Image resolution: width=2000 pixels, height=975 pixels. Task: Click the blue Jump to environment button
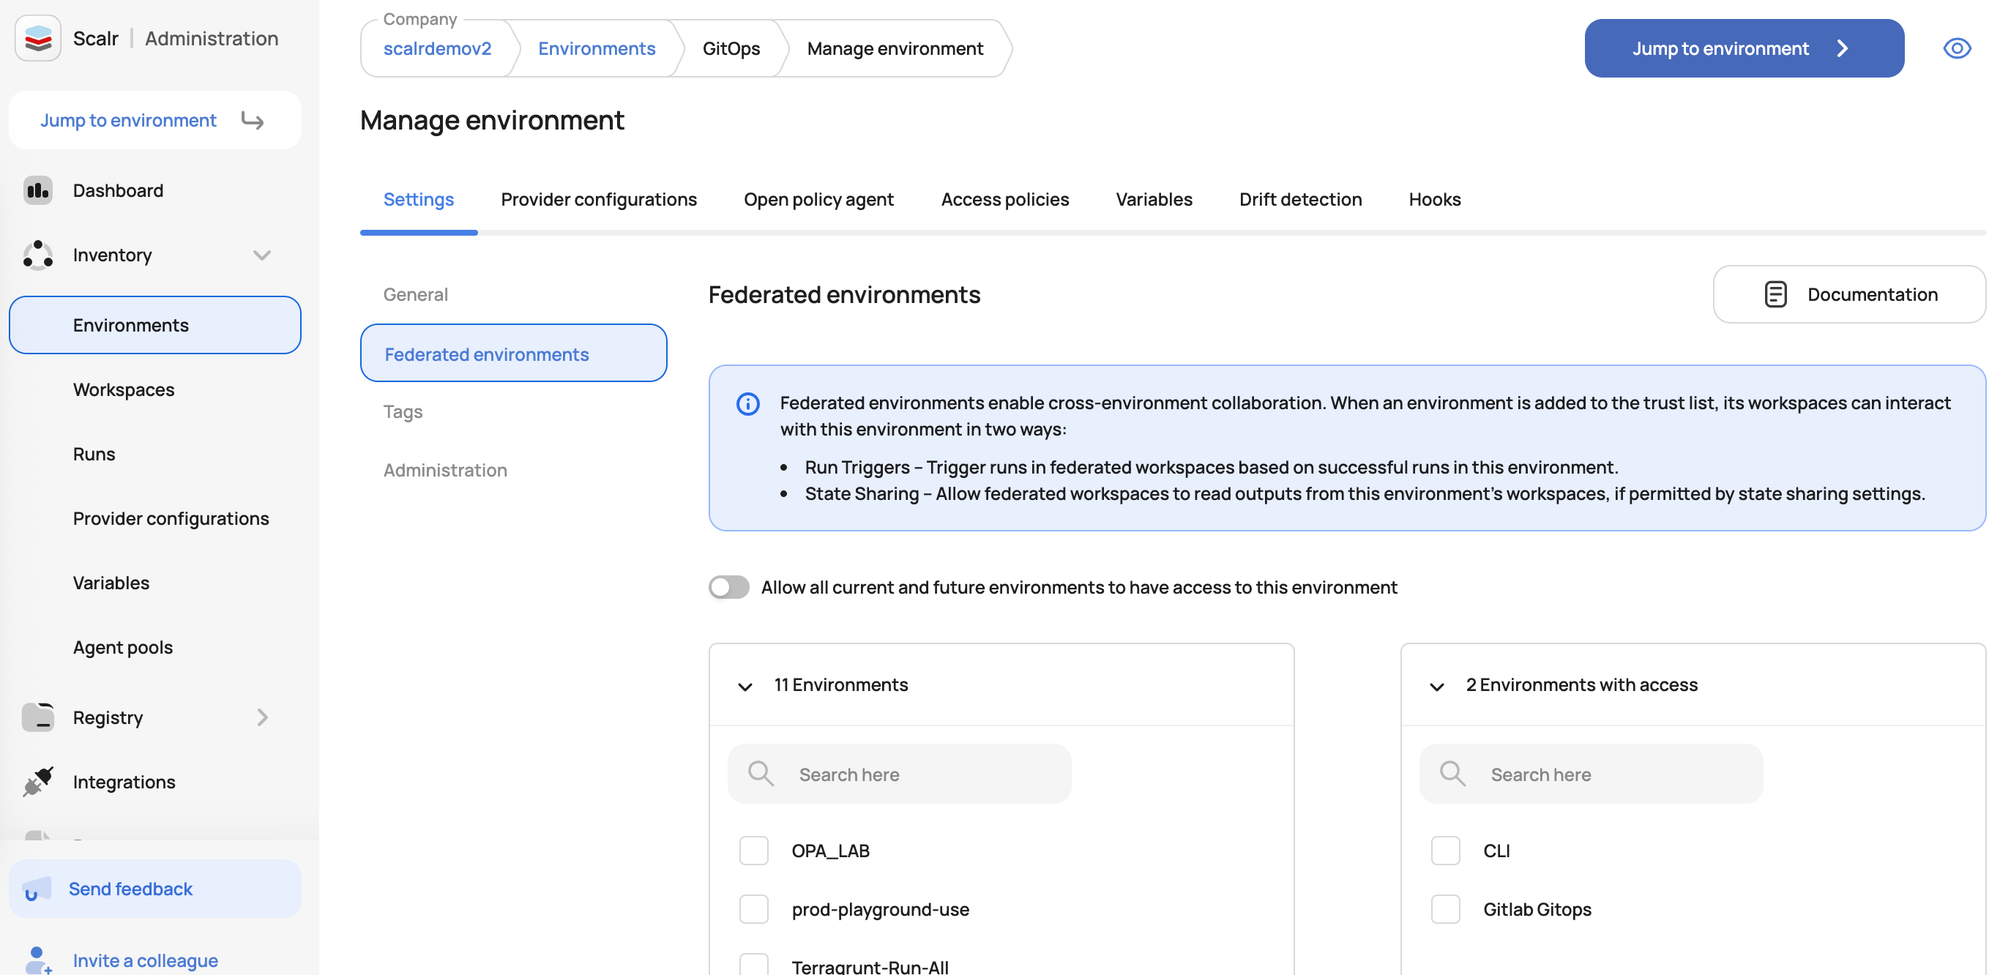(1744, 48)
